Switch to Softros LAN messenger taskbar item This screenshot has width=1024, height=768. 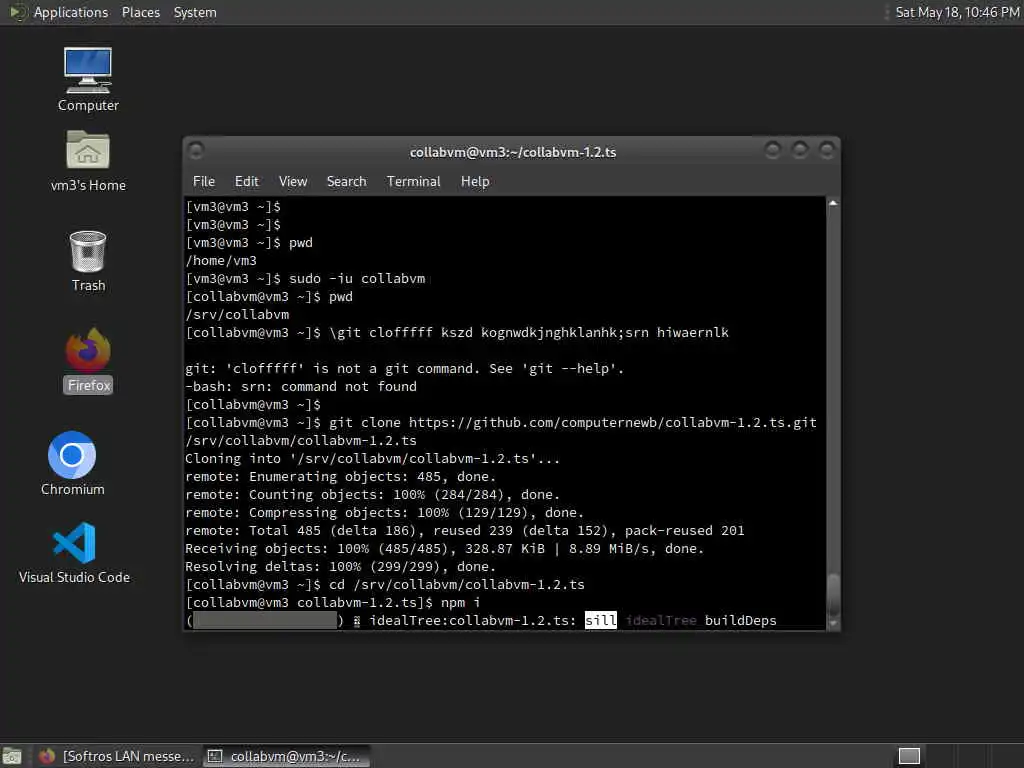click(116, 756)
